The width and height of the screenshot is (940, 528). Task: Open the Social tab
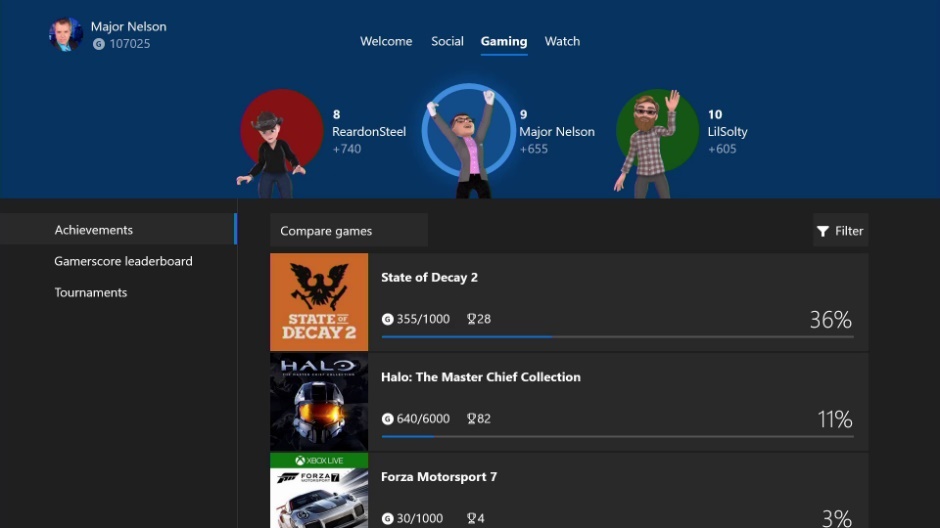coord(447,41)
